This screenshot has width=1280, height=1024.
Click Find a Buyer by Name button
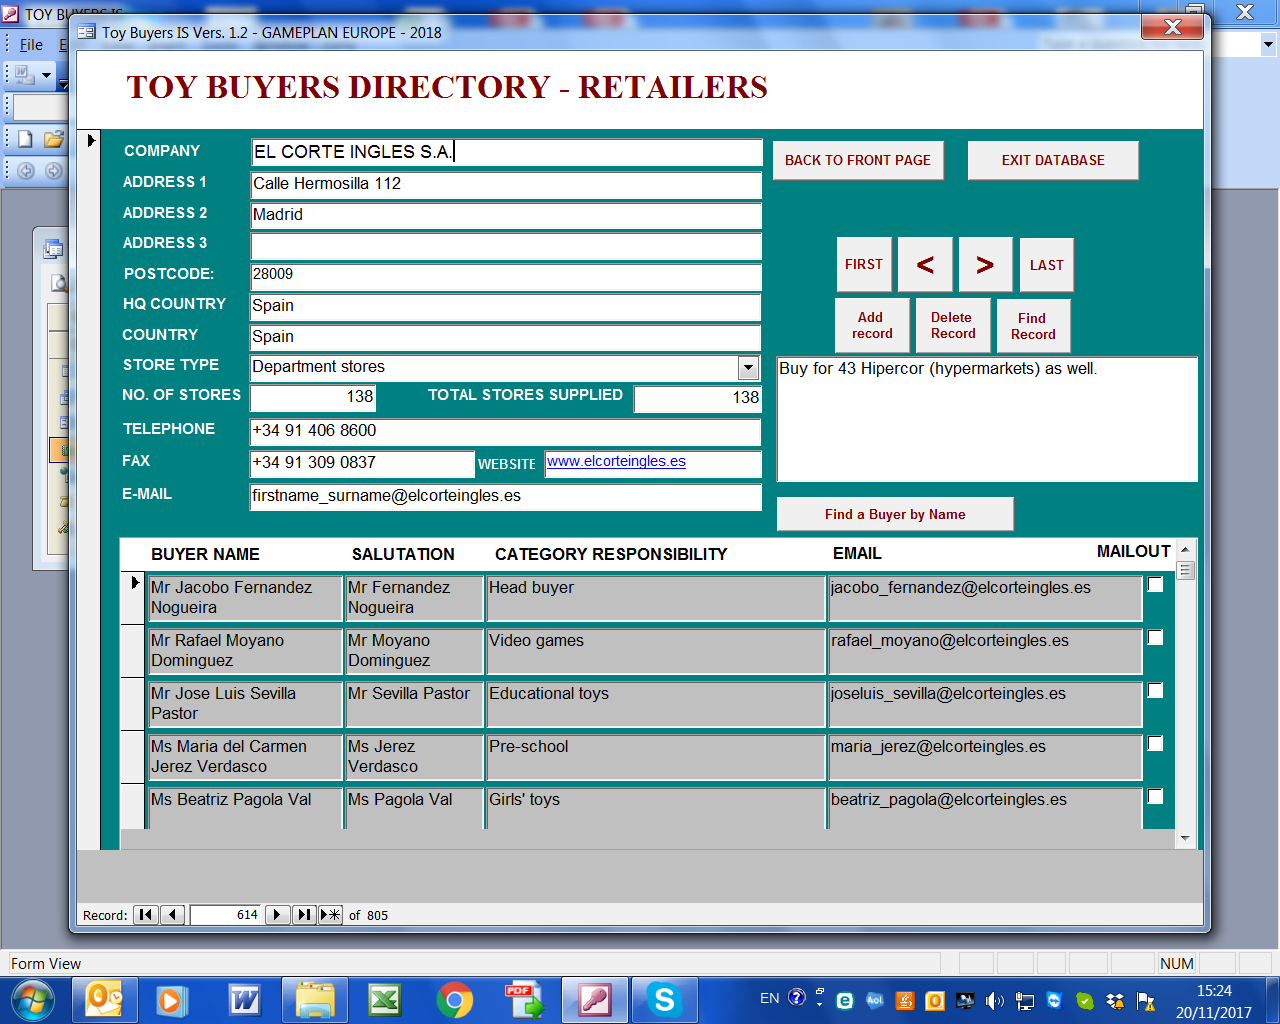pyautogui.click(x=895, y=514)
